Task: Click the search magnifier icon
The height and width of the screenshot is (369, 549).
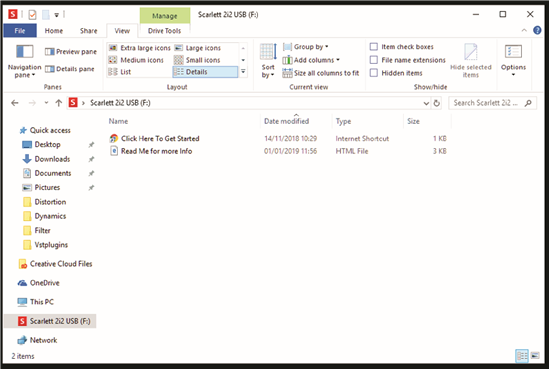Action: 528,103
